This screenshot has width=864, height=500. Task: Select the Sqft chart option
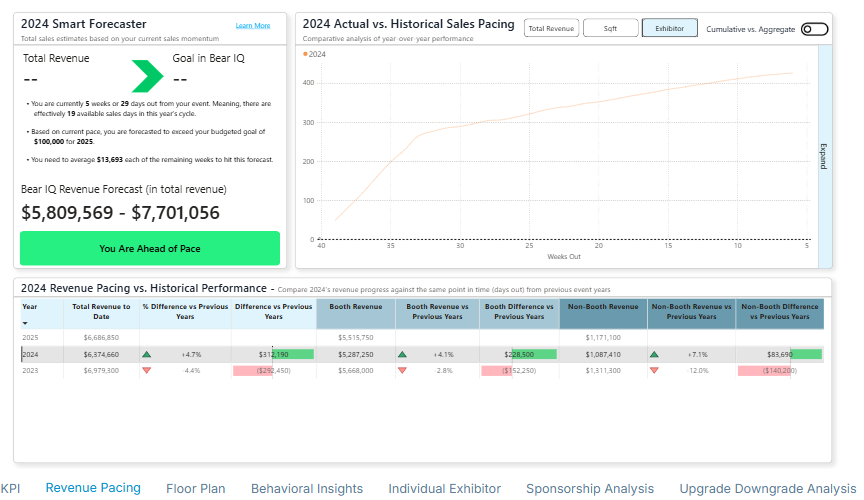(610, 29)
